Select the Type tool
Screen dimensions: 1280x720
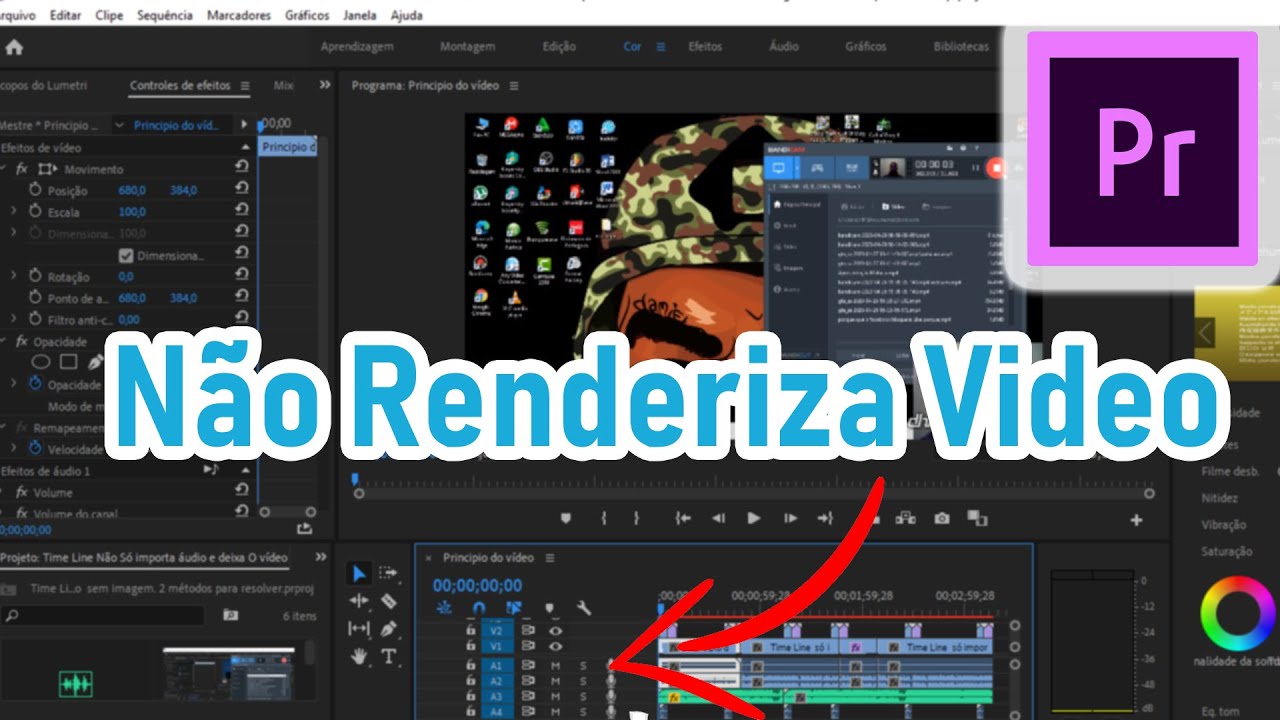389,657
